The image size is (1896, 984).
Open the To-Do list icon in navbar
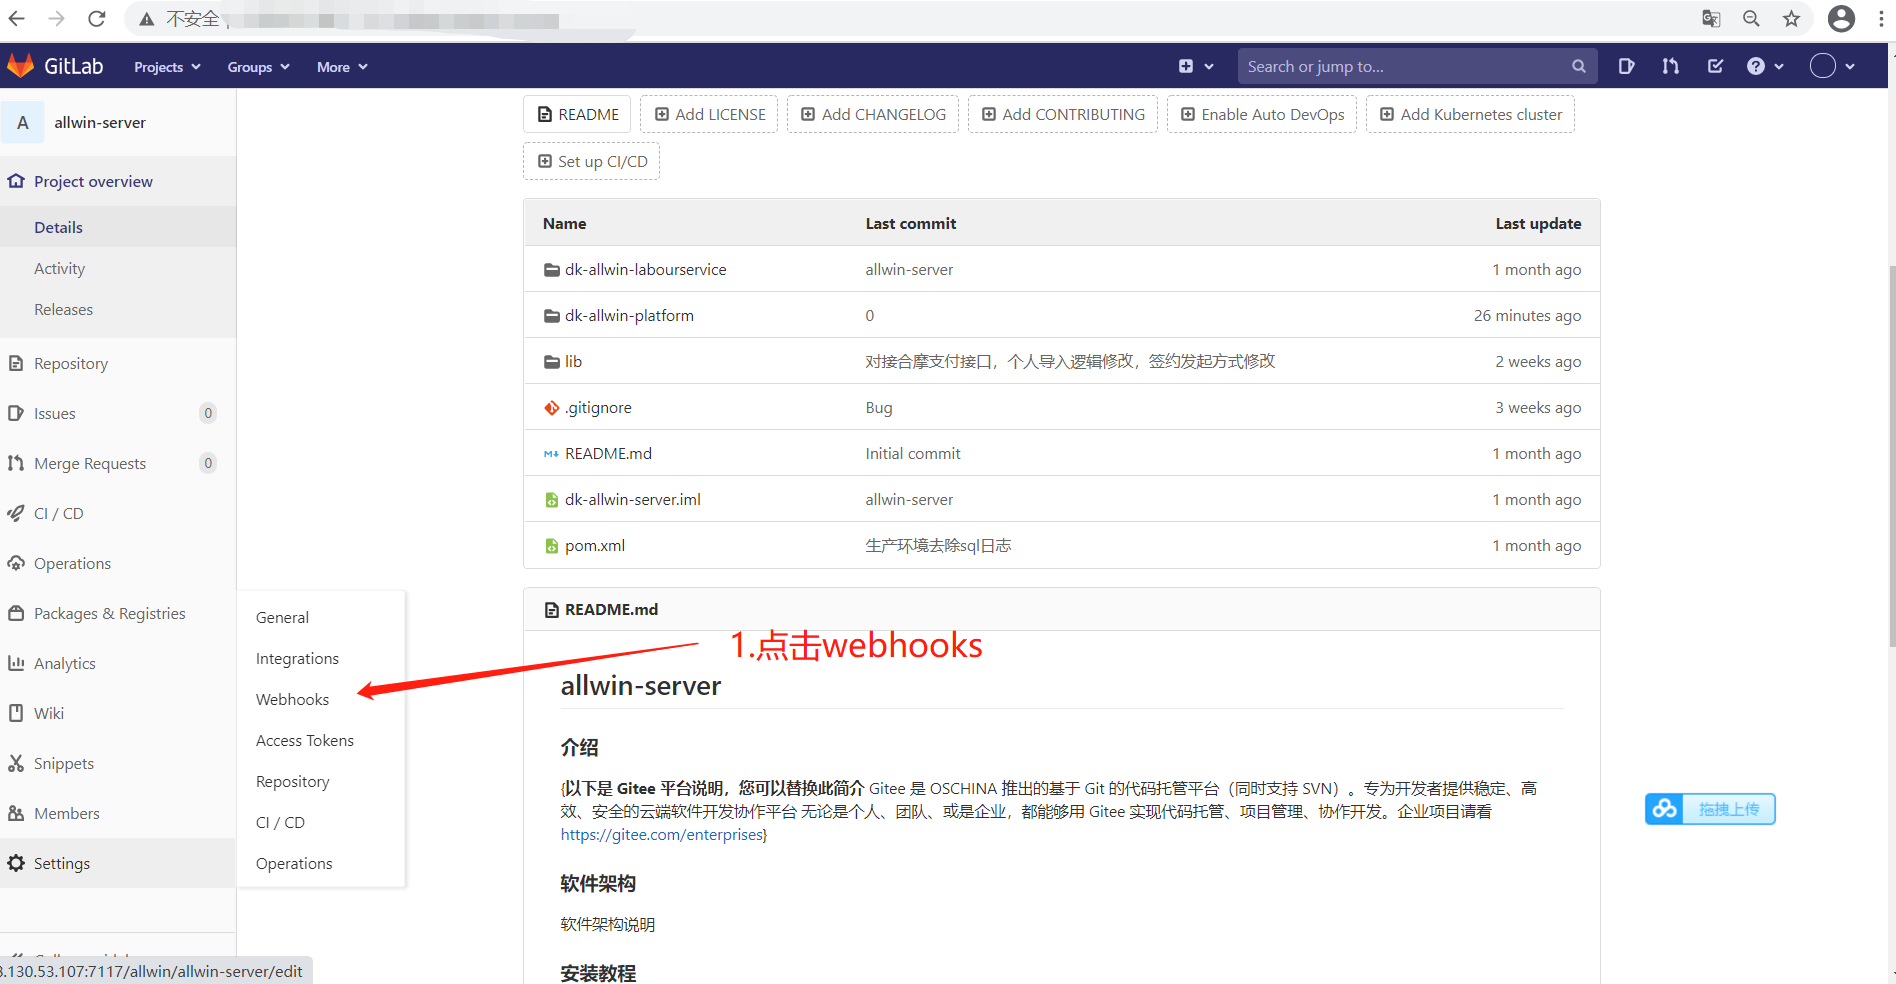[1715, 66]
